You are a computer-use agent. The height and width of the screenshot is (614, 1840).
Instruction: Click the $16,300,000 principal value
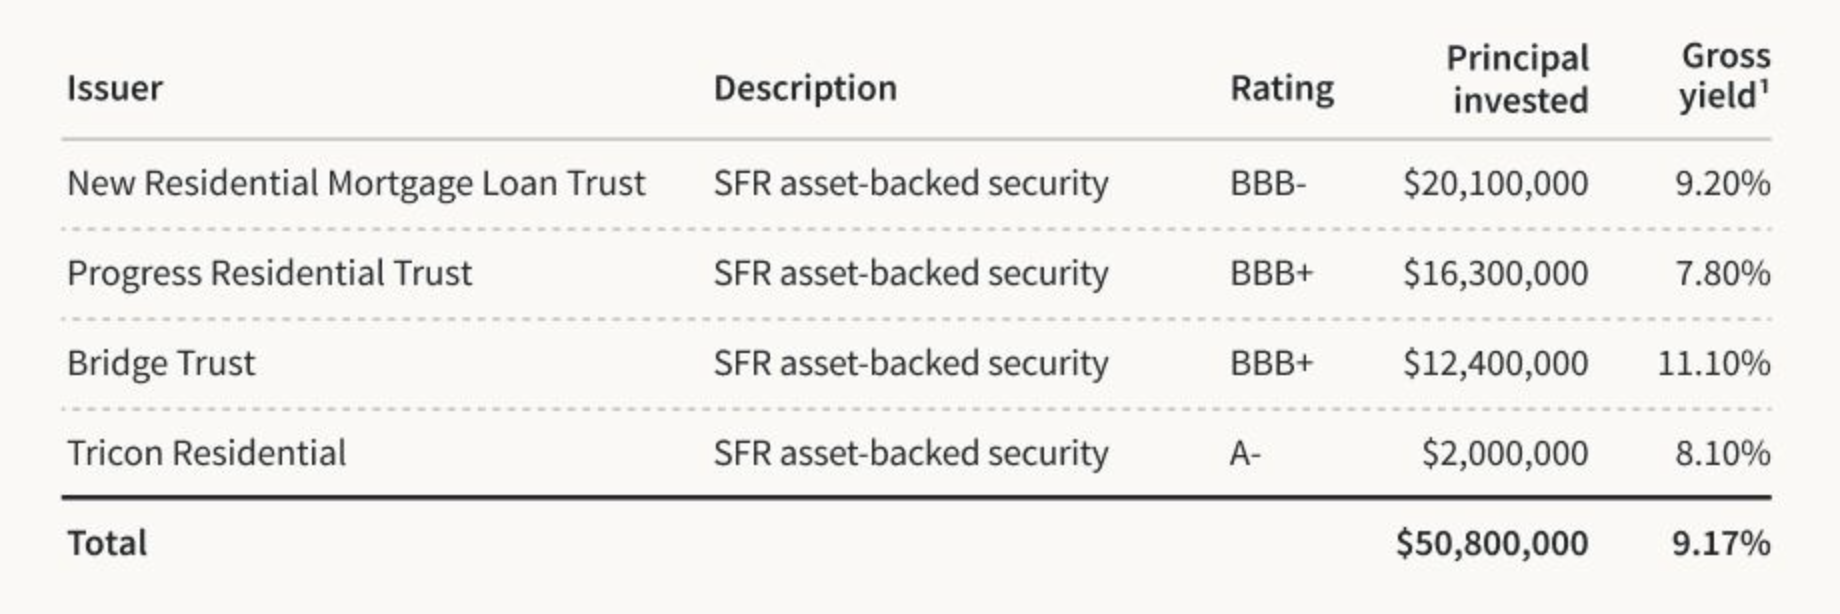tap(1495, 273)
